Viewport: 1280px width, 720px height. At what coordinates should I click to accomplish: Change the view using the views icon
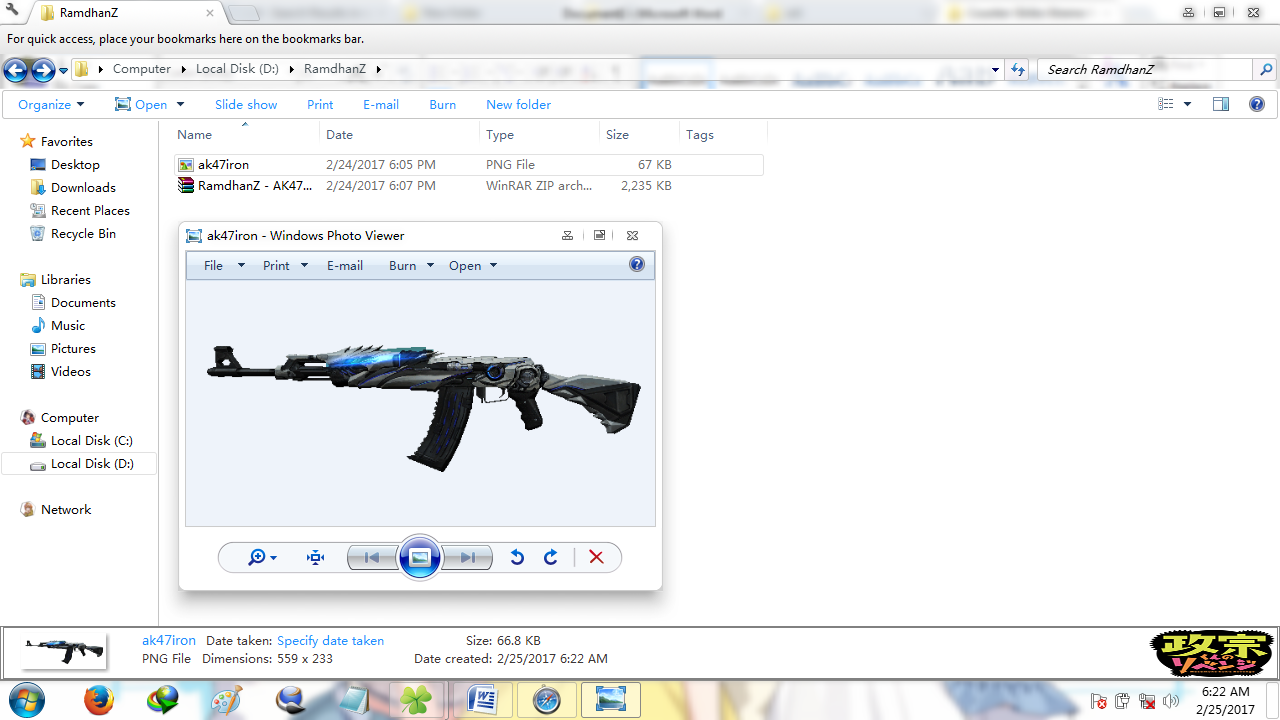click(1166, 104)
